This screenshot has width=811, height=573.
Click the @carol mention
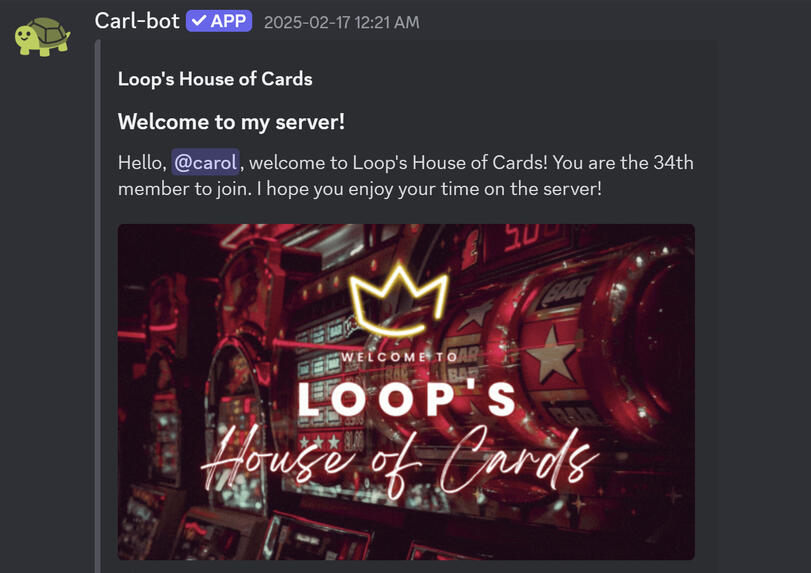tap(205, 162)
